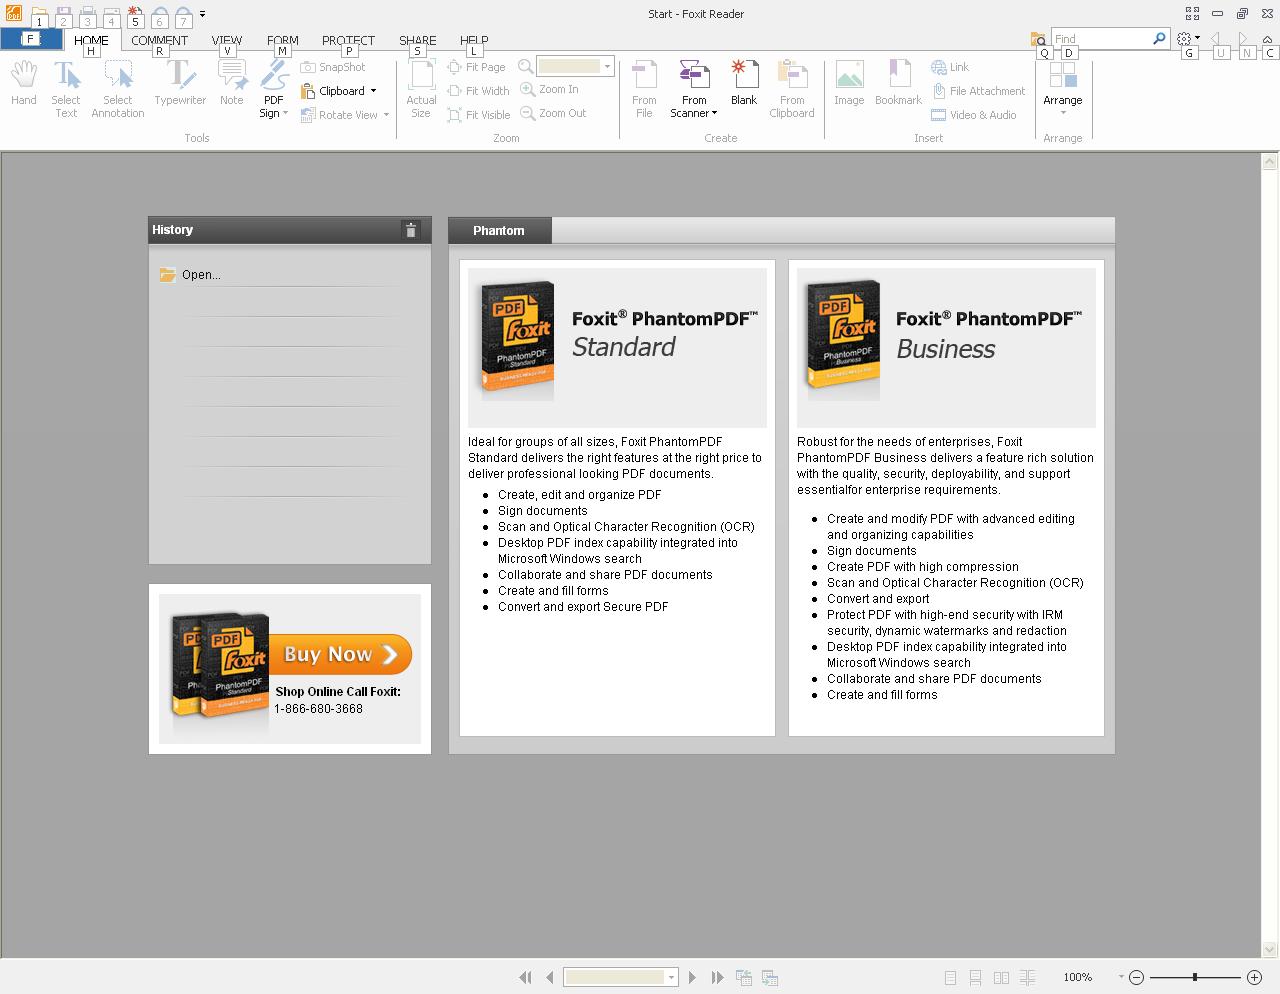Click the new blank PDF icon in the quick access toolbar
Image resolution: width=1280 pixels, height=994 pixels.
[135, 15]
